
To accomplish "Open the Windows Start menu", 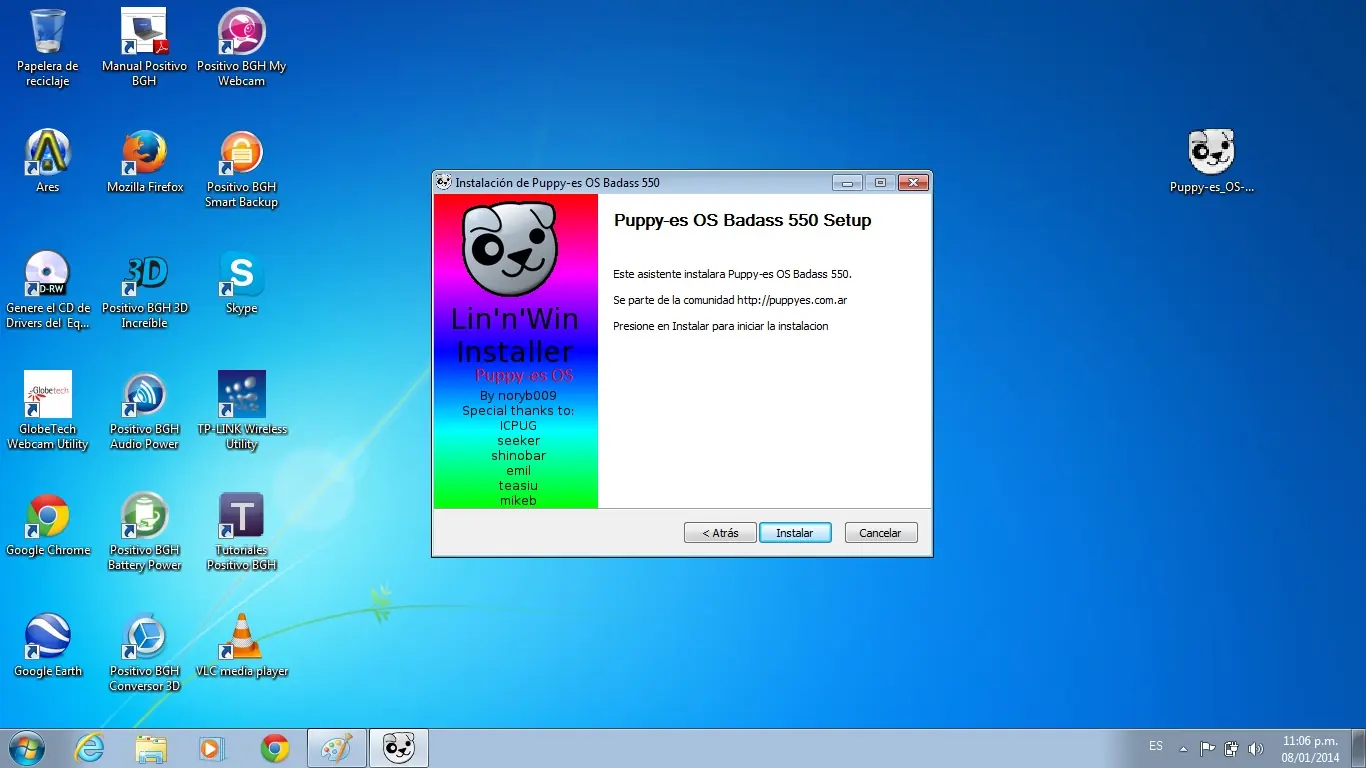I will [26, 748].
